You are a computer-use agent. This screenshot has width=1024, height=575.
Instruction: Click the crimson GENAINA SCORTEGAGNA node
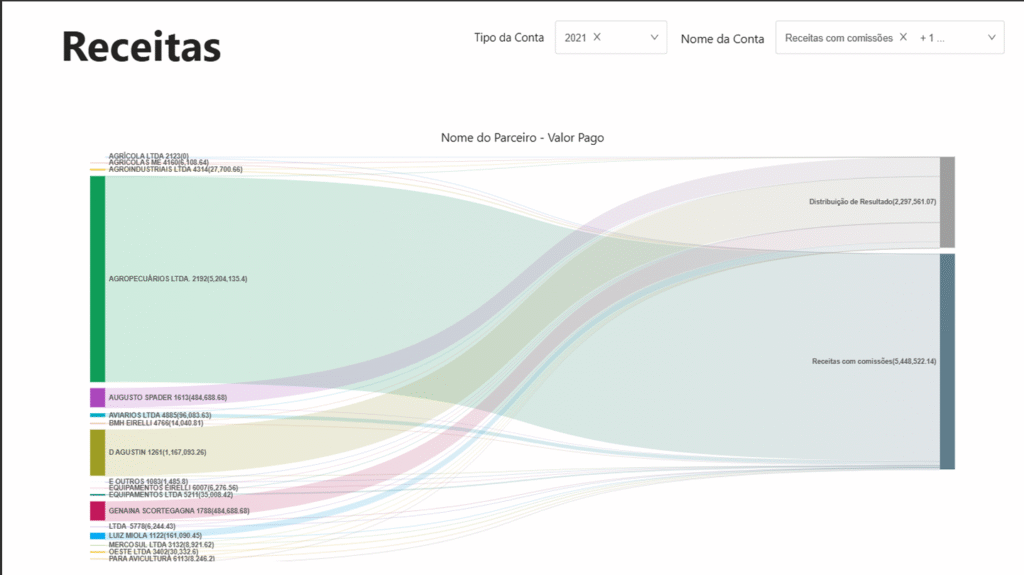tap(97, 510)
